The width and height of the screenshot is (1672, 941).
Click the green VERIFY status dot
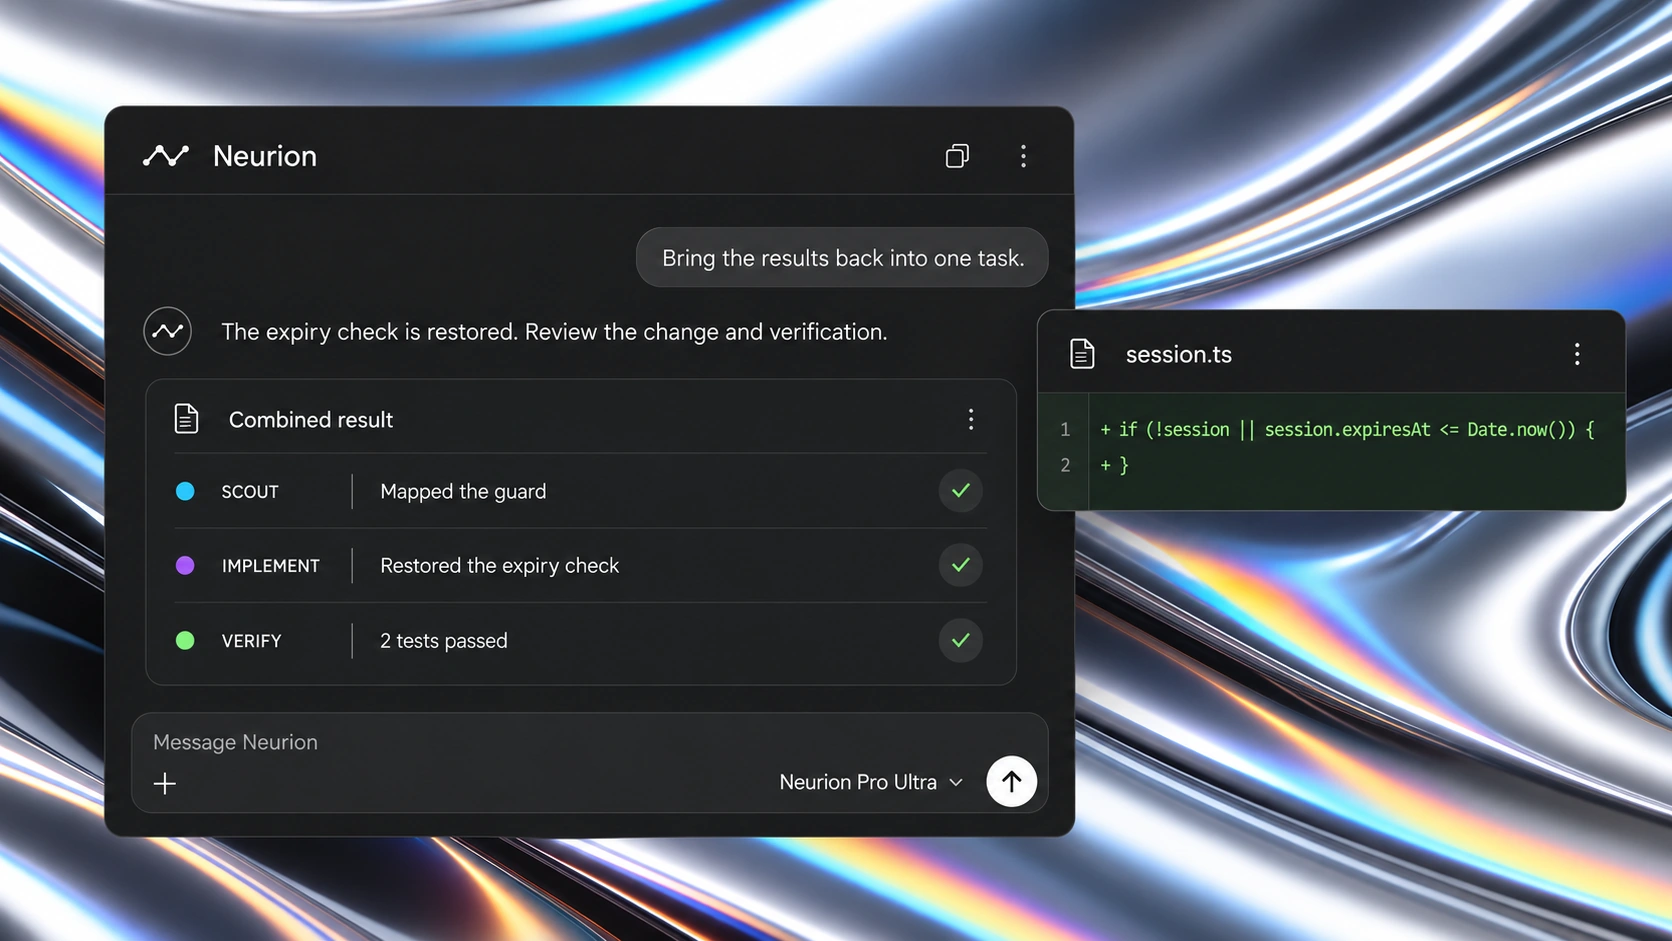pyautogui.click(x=185, y=640)
